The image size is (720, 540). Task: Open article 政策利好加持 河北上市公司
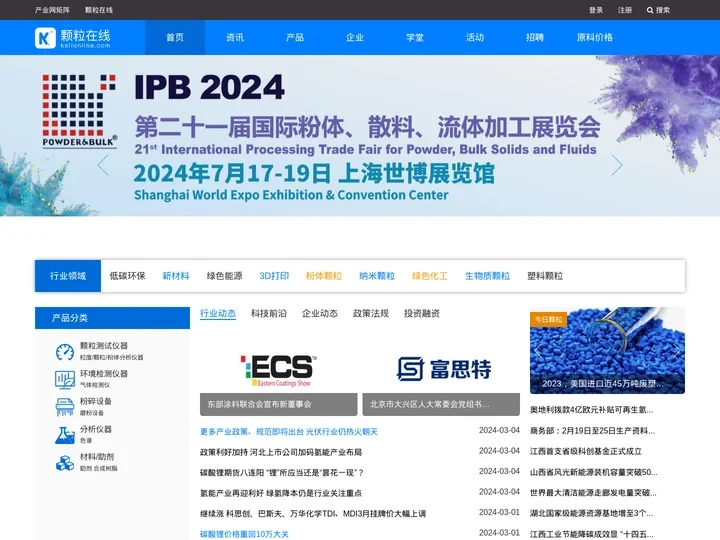[281, 452]
